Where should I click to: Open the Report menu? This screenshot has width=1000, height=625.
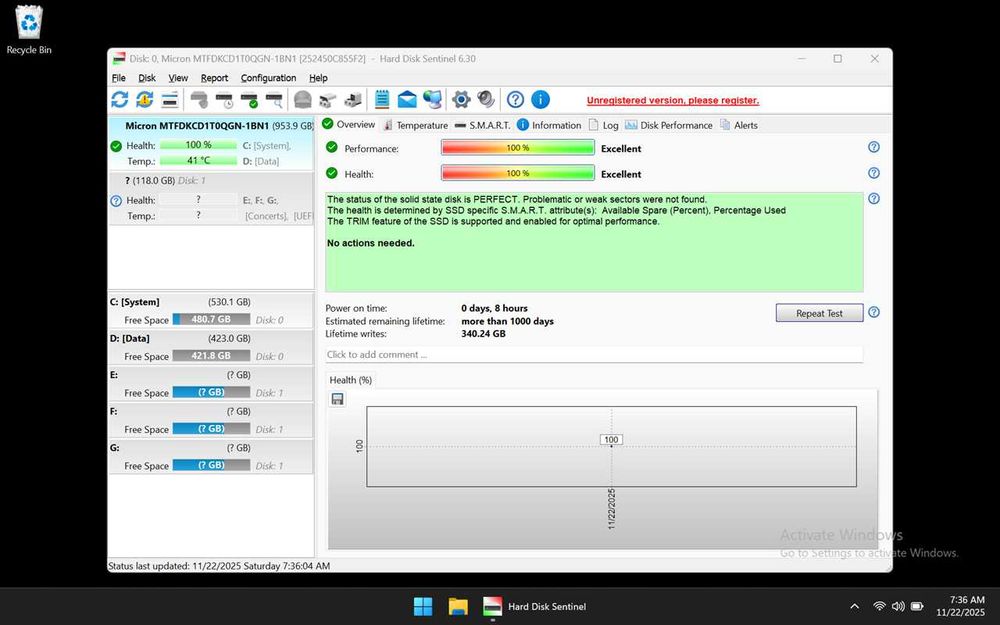(214, 78)
